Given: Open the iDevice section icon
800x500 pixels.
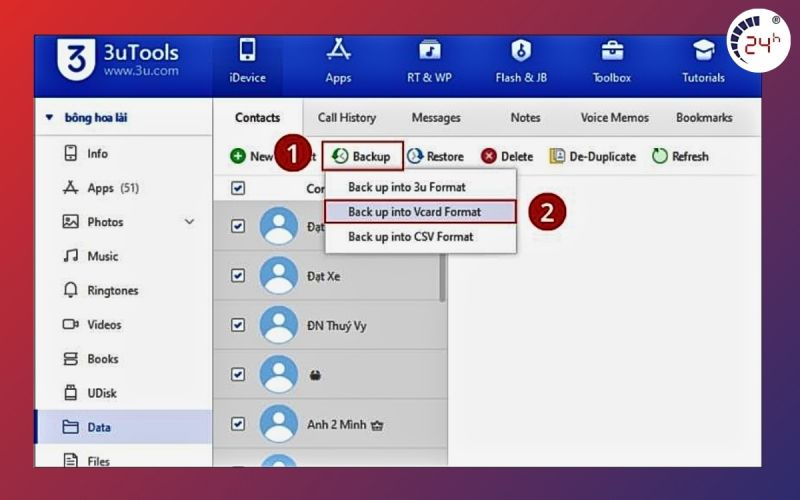Looking at the screenshot, I should (247, 50).
